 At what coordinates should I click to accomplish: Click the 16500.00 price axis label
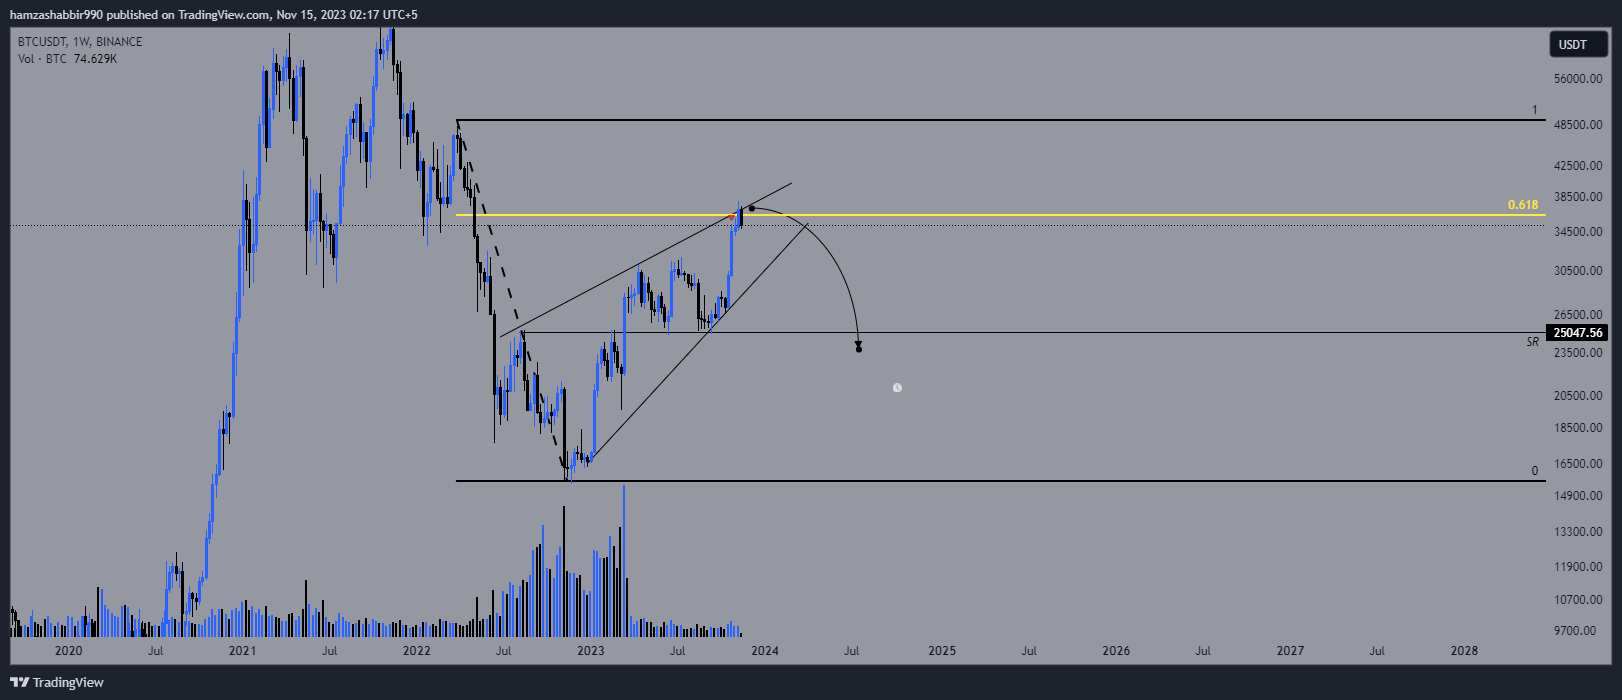[x=1578, y=464]
